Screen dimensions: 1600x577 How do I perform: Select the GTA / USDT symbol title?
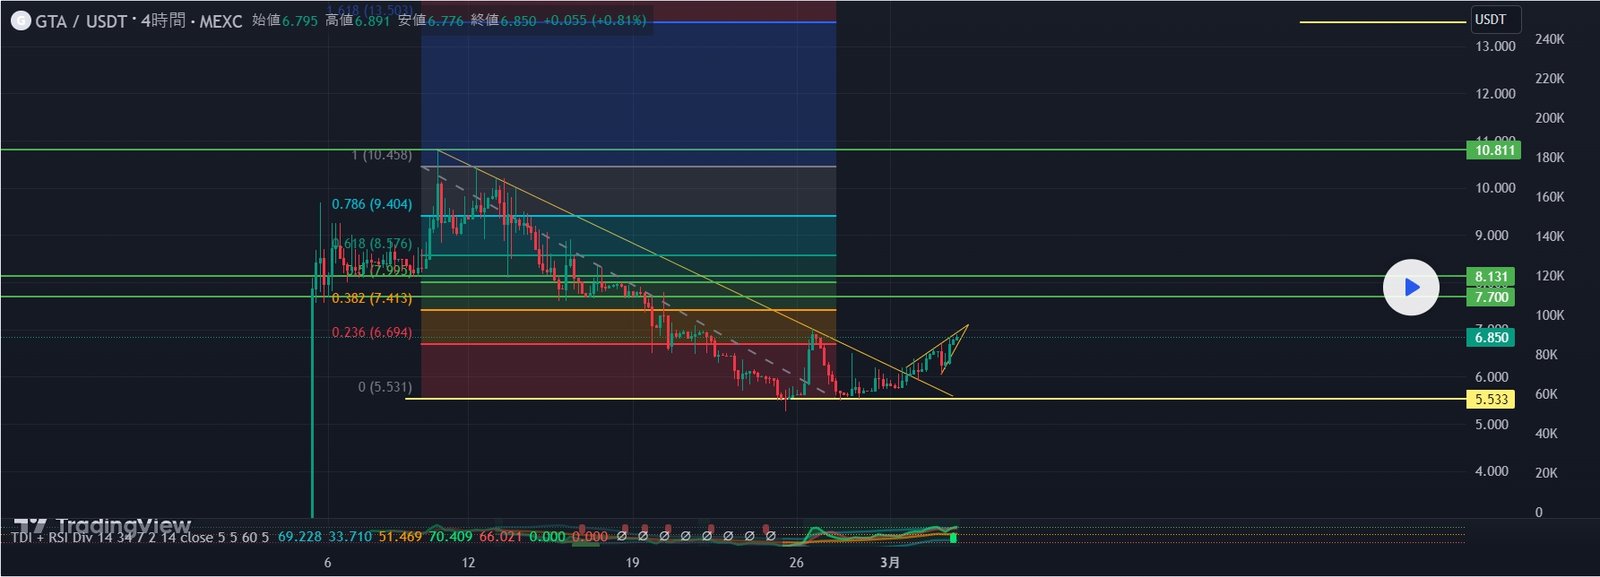pyautogui.click(x=81, y=21)
